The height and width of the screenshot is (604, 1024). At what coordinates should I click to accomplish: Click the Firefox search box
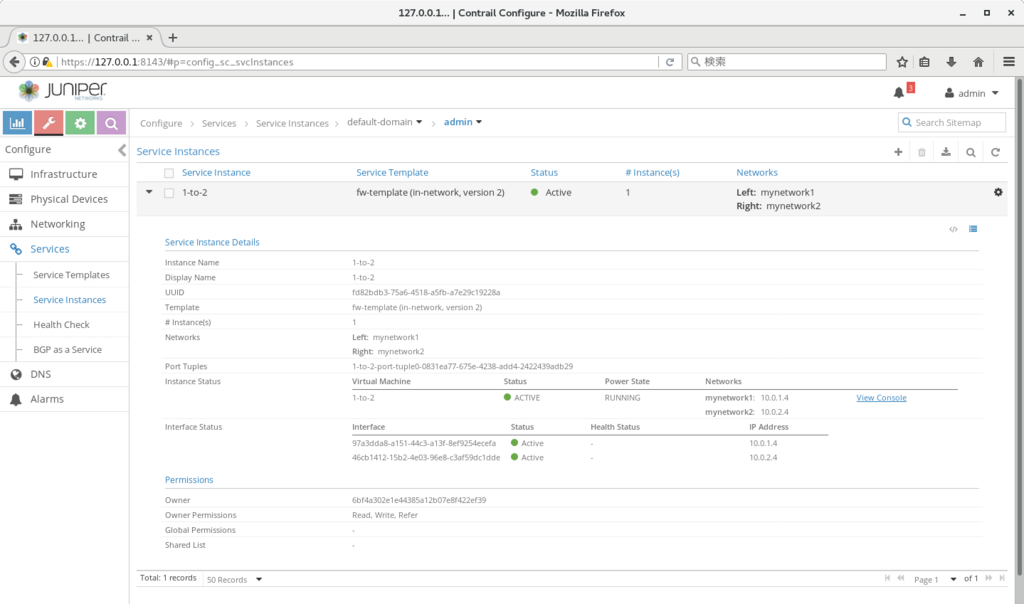787,62
